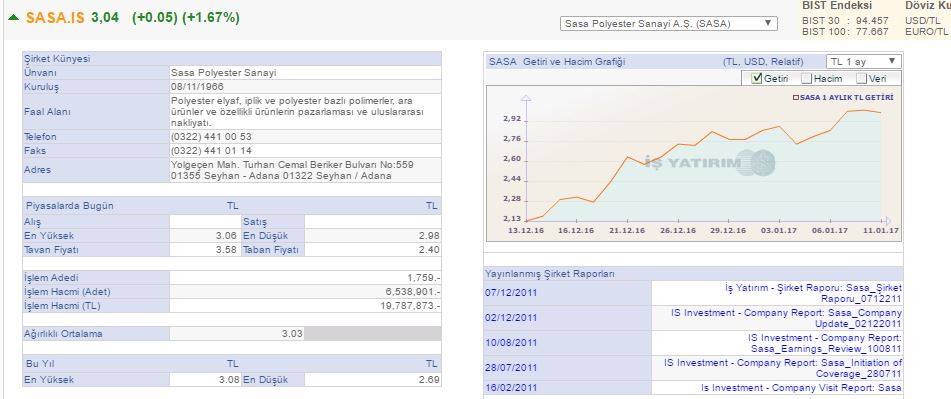The image size is (951, 399).
Task: Open Sasa_Initiation of Coverage_280711 report link
Action: pos(783,368)
